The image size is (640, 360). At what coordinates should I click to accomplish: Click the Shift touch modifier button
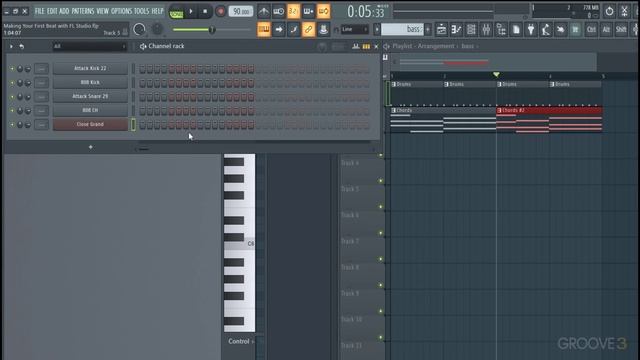pos(621,29)
